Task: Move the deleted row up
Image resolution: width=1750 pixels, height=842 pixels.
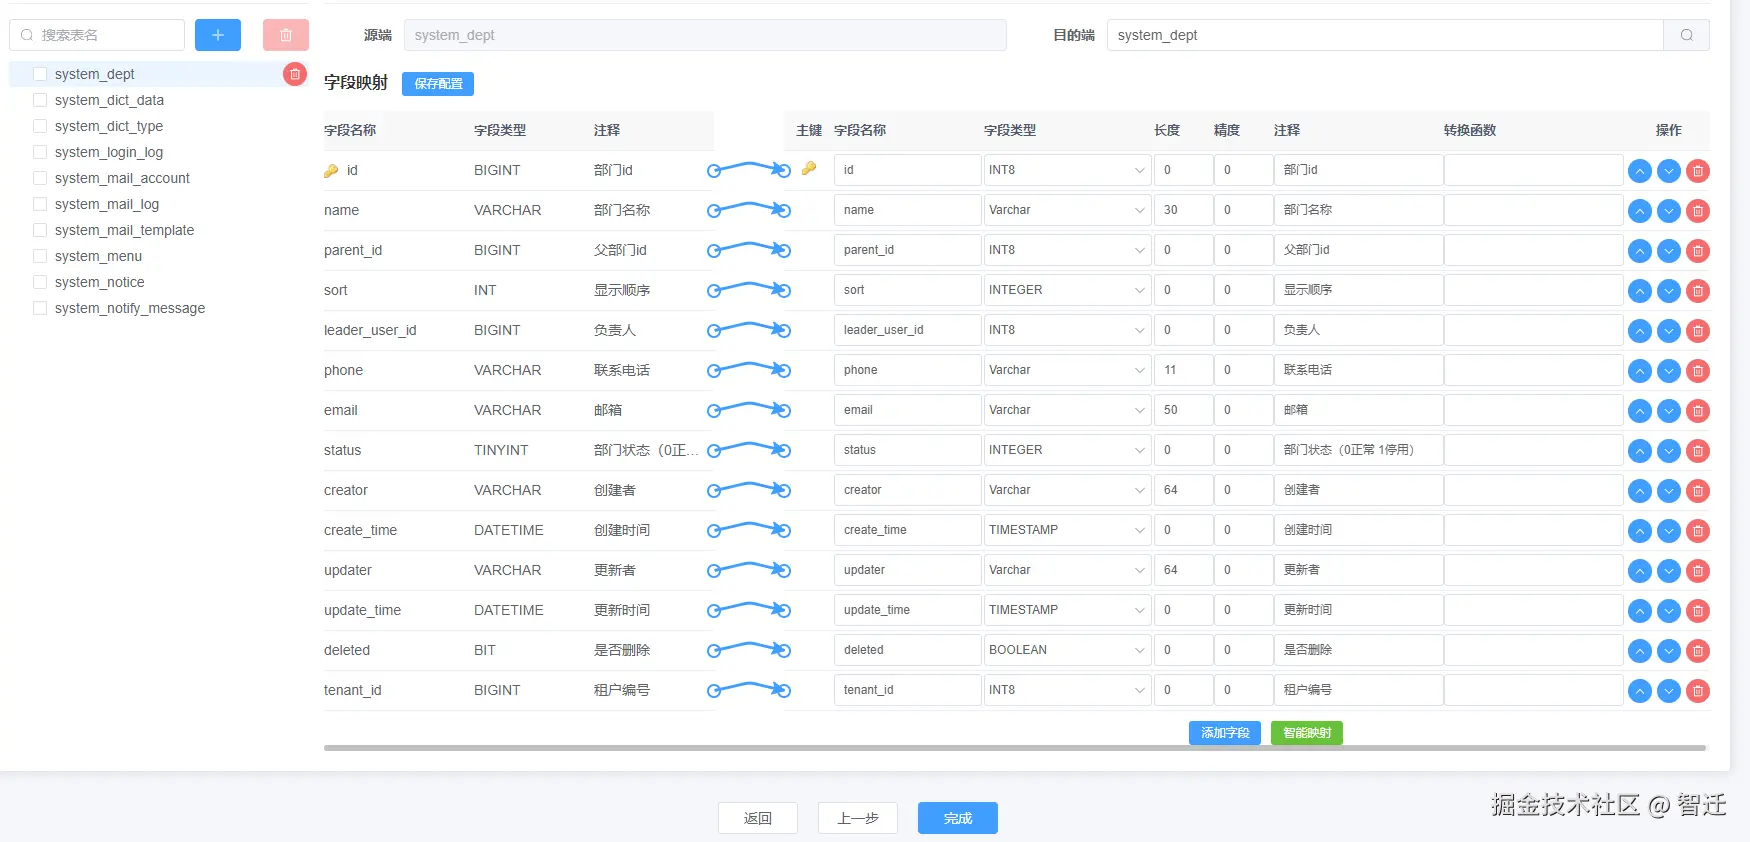Action: [1640, 651]
